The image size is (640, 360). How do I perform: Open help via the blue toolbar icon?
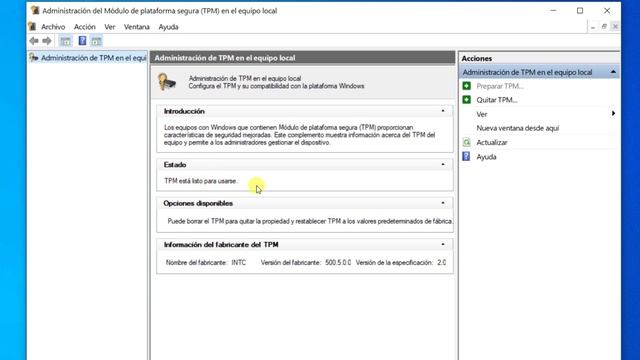pyautogui.click(x=82, y=41)
